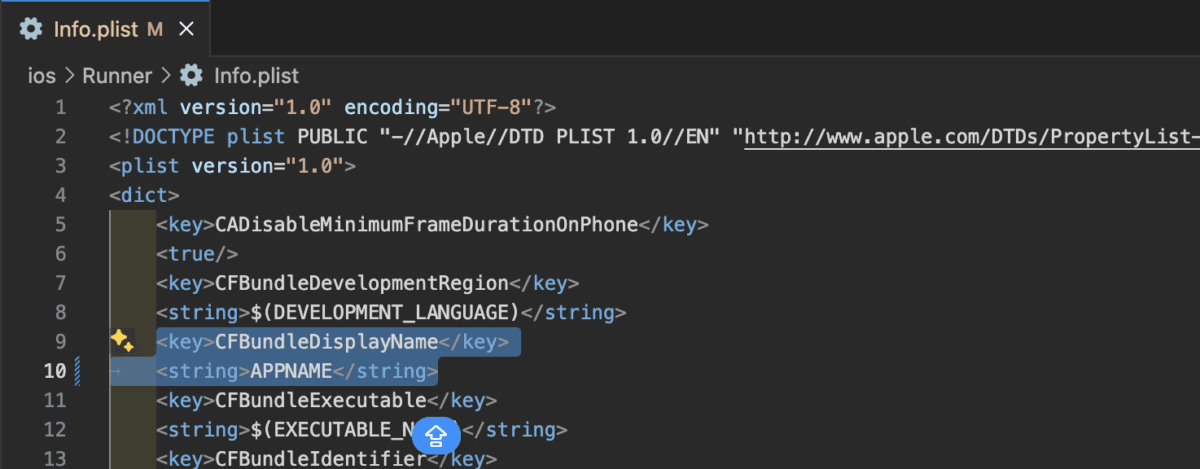Image resolution: width=1200 pixels, height=469 pixels.
Task: Select the Info.plist tab
Action: click(x=93, y=29)
